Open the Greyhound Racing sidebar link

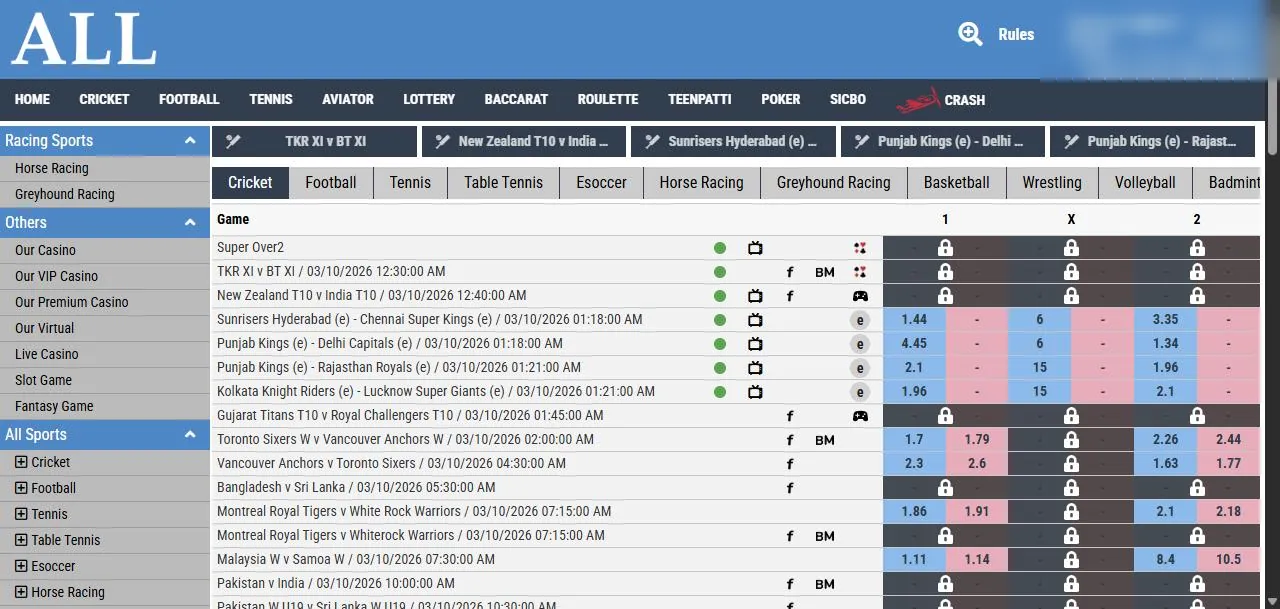[65, 194]
